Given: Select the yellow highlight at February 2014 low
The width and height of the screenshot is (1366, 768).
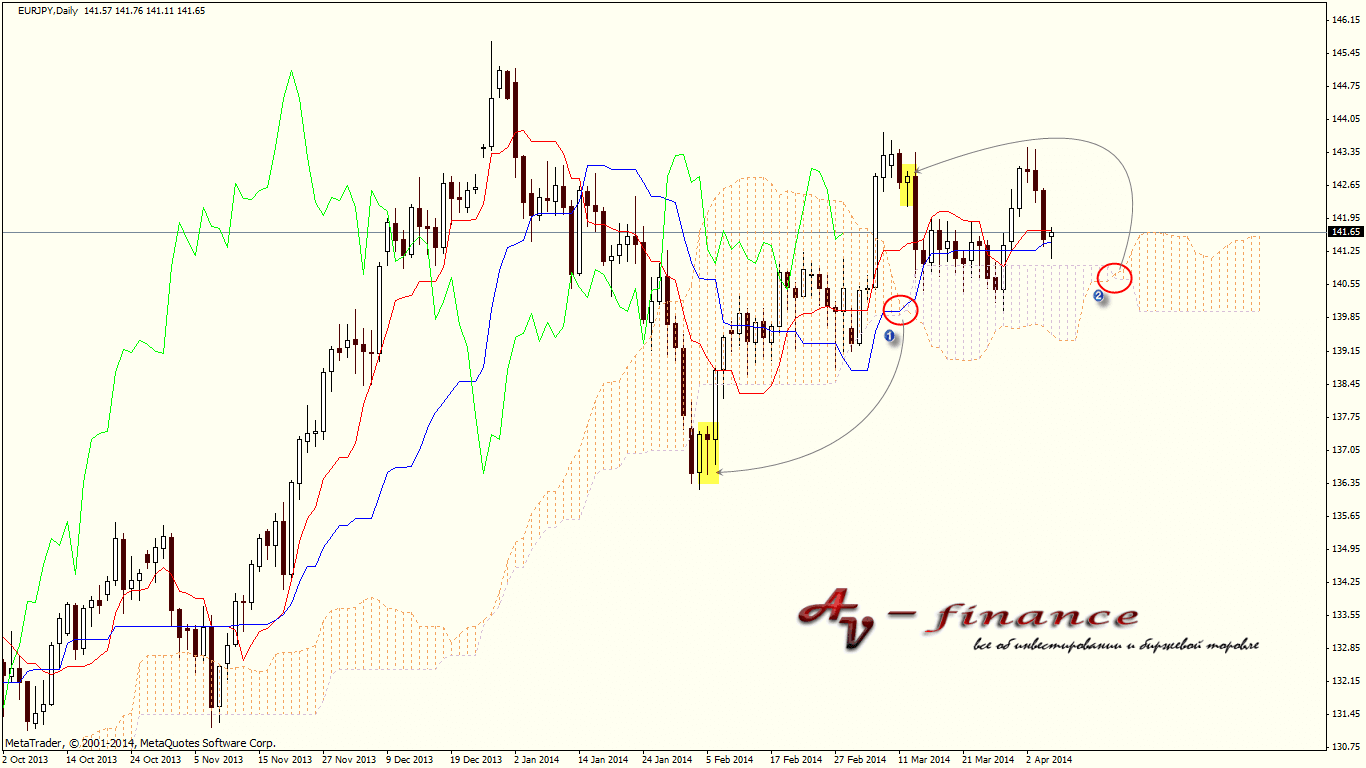Looking at the screenshot, I should [x=707, y=453].
